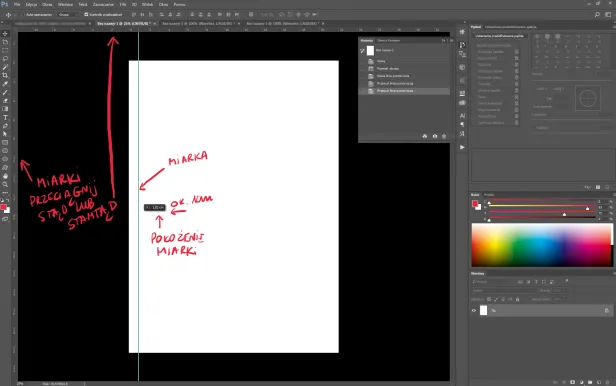Open the collapsed Character panel icon

coord(462,116)
